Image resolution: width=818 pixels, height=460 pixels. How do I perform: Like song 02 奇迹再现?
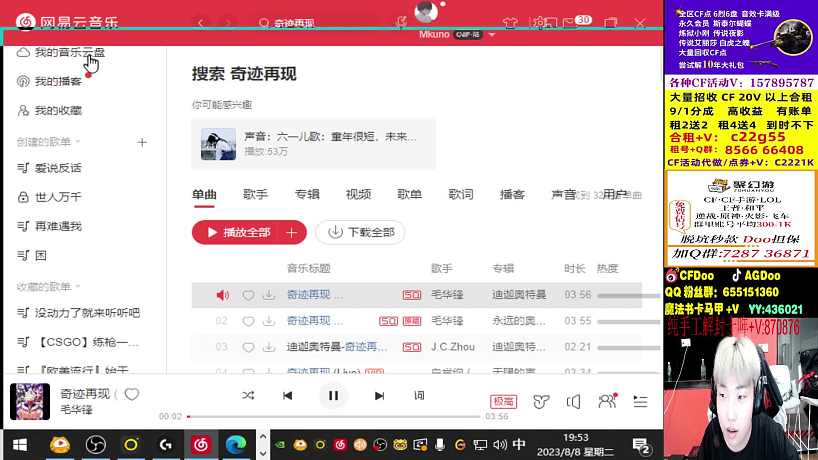(x=248, y=321)
